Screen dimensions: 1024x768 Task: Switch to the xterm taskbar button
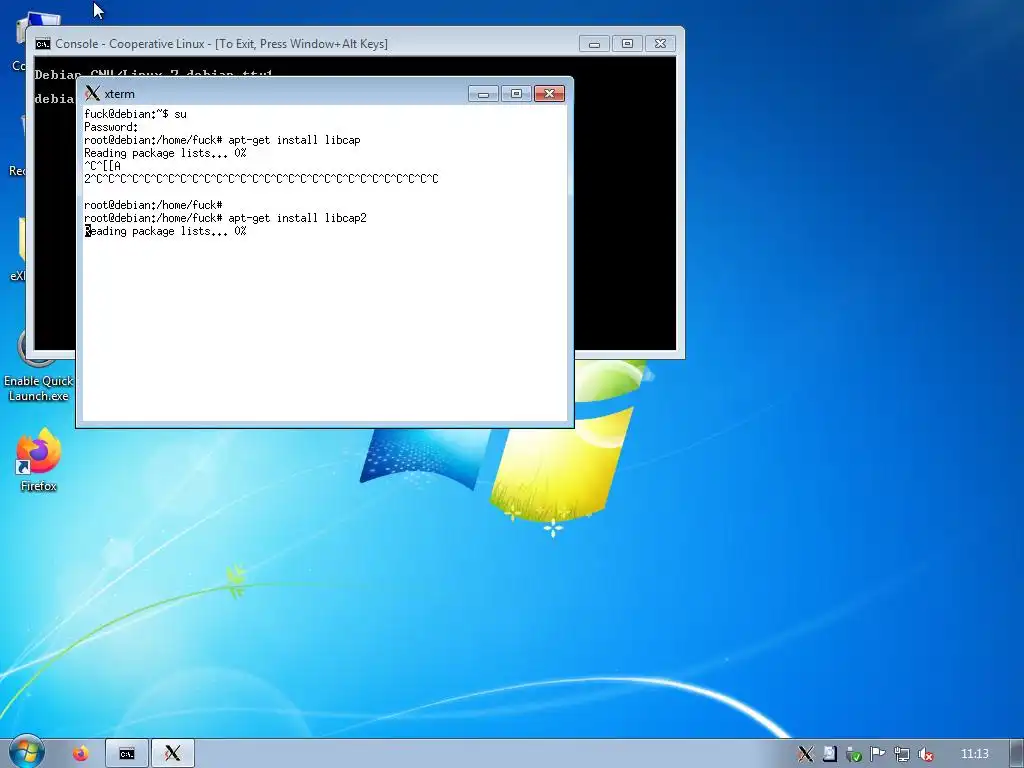coord(172,754)
